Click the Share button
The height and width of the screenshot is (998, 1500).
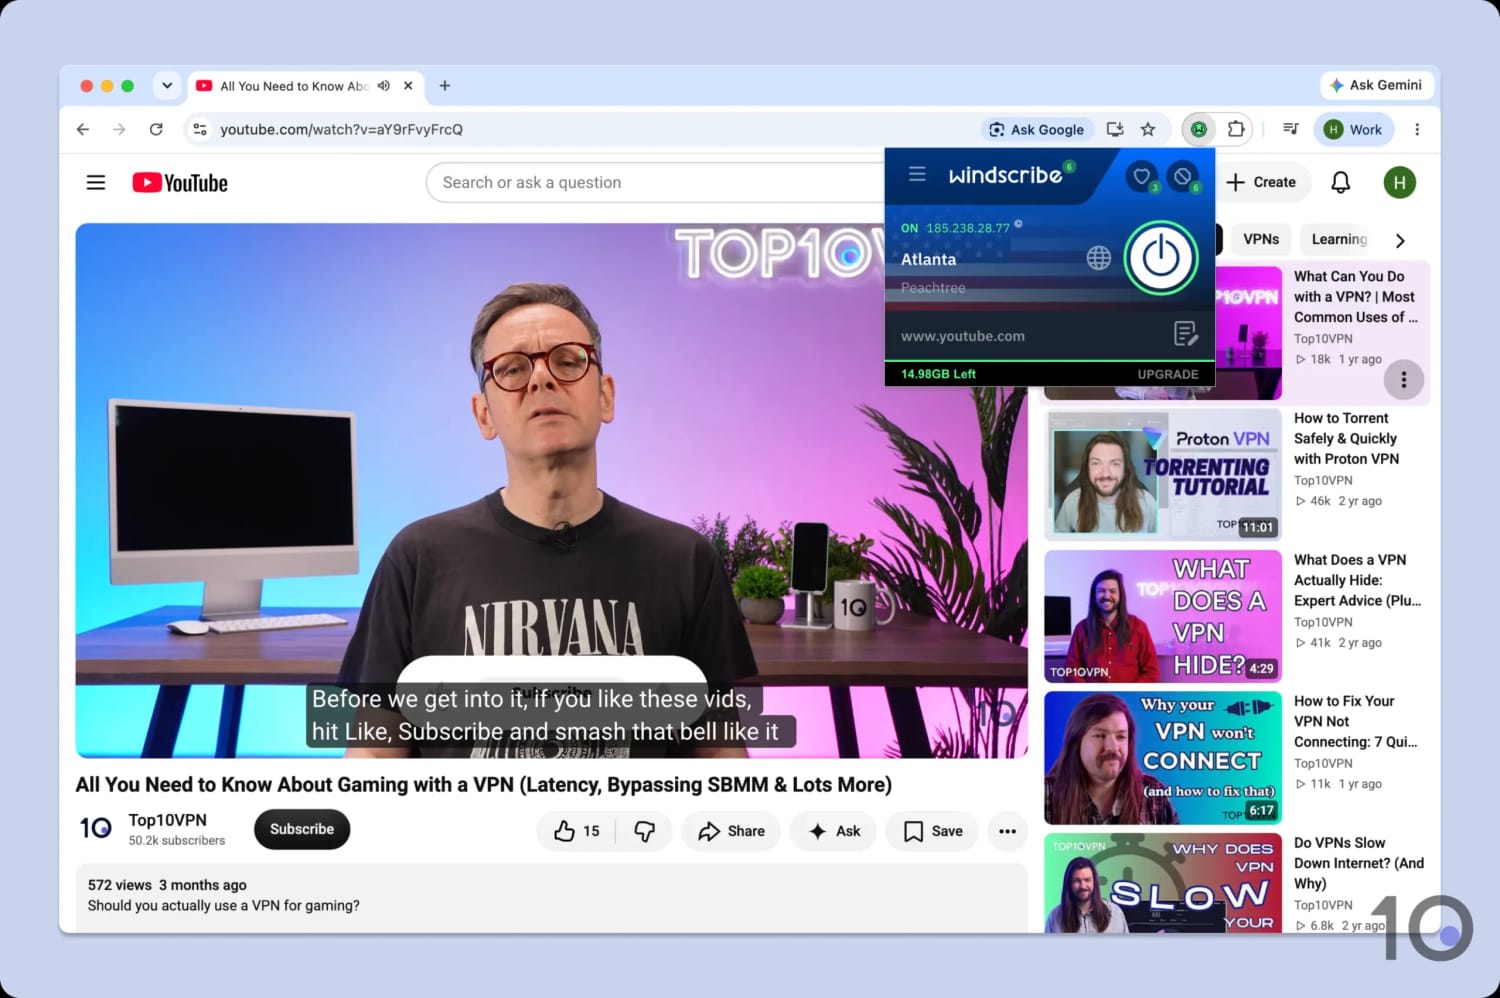click(731, 831)
